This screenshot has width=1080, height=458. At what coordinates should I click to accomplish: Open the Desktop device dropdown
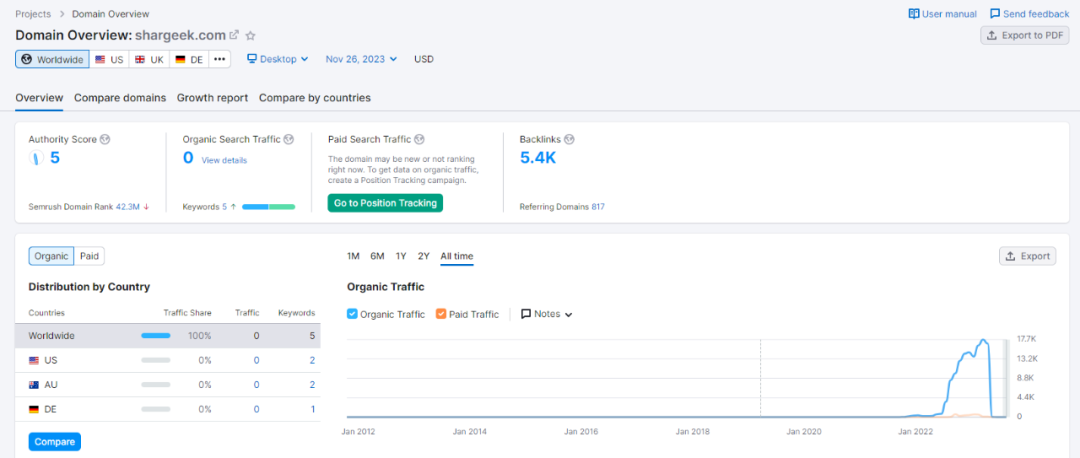[x=278, y=59]
